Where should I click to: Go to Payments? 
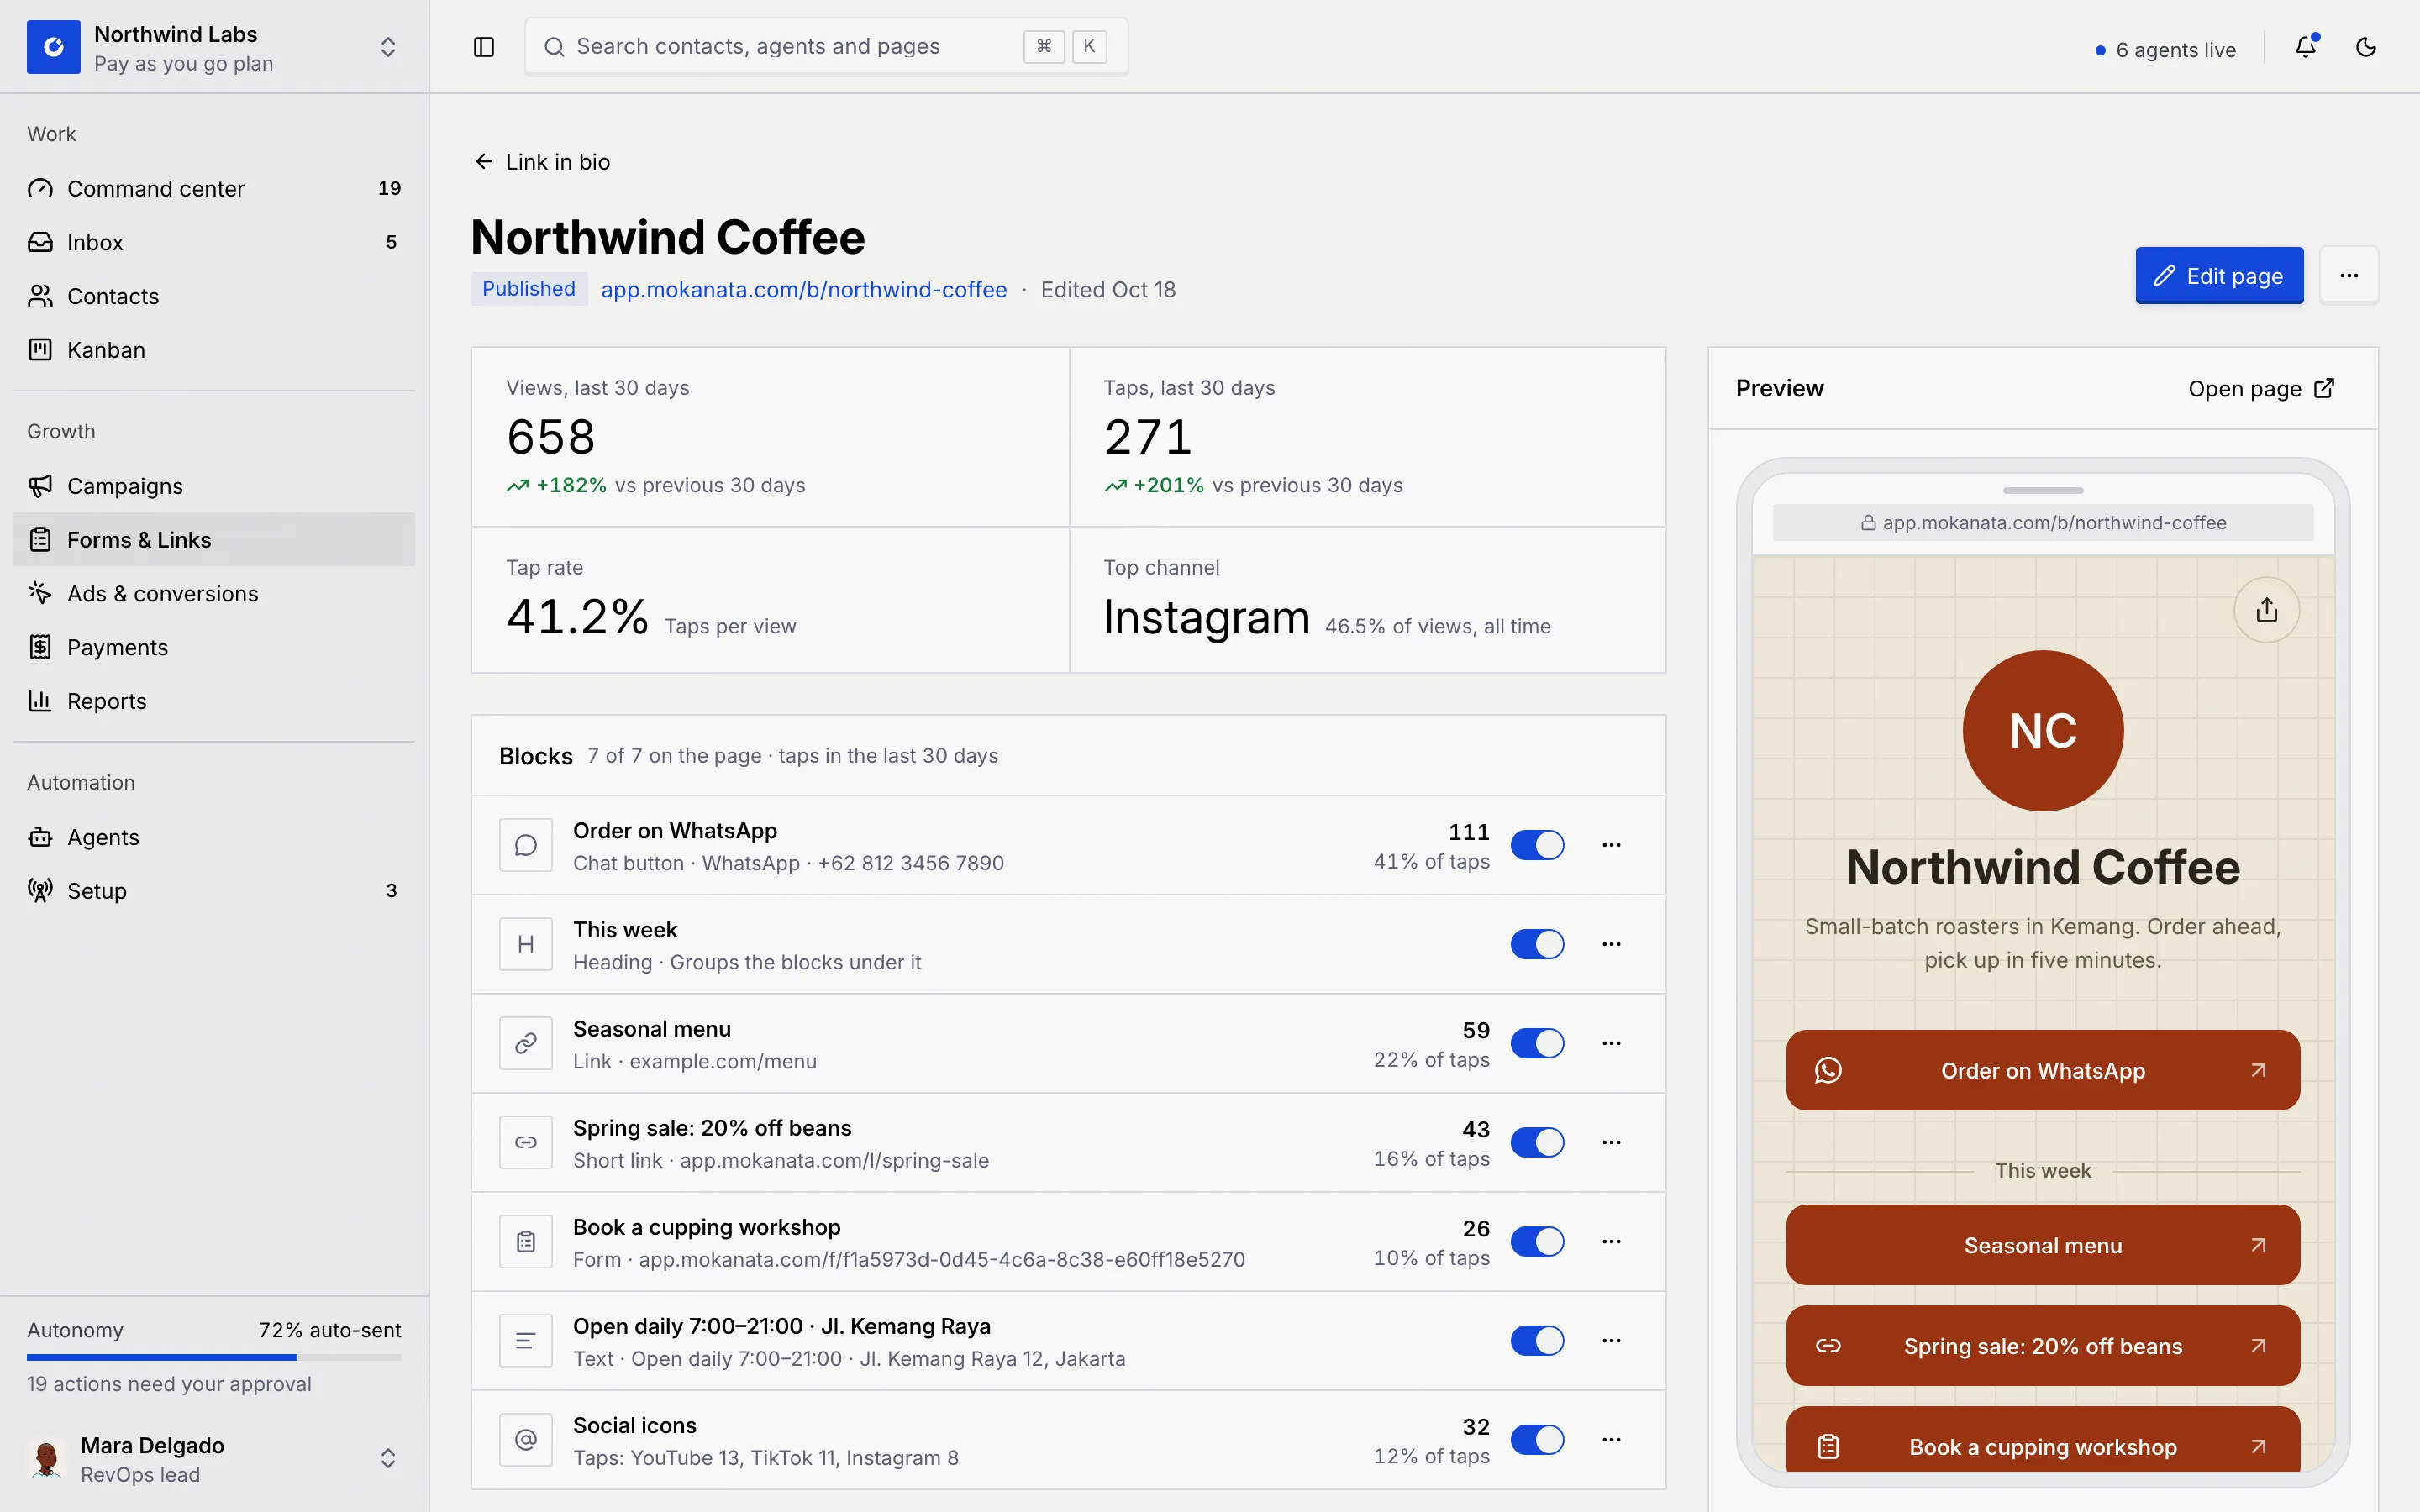click(214, 648)
